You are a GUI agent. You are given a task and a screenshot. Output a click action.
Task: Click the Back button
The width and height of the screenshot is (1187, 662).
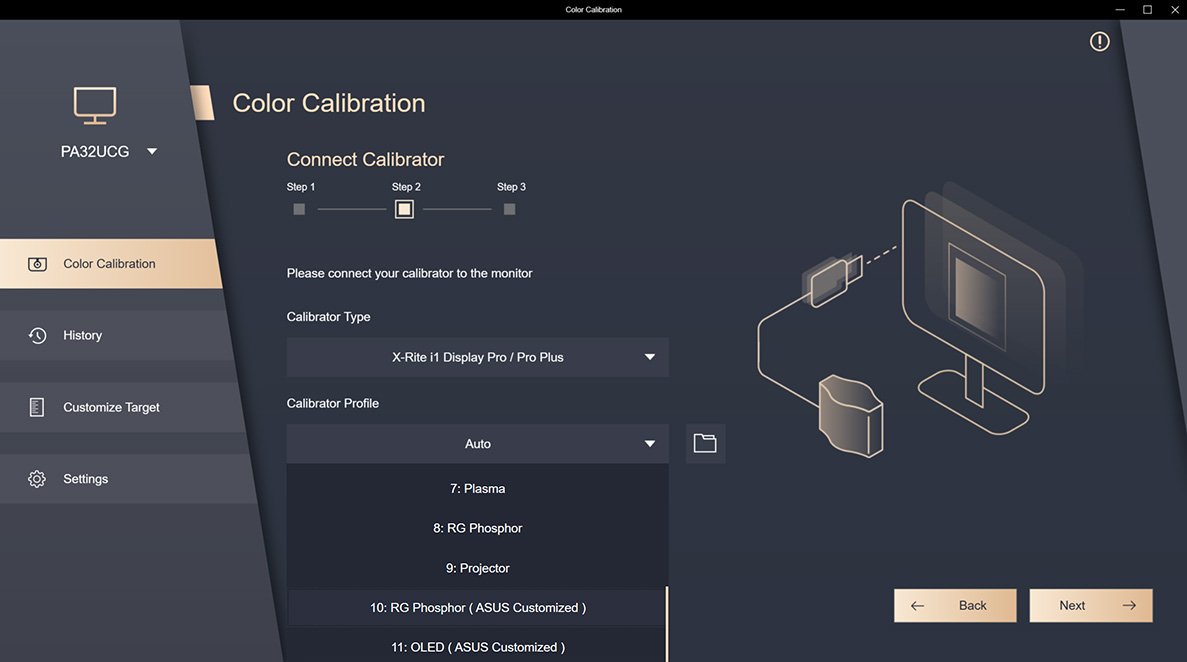[955, 605]
